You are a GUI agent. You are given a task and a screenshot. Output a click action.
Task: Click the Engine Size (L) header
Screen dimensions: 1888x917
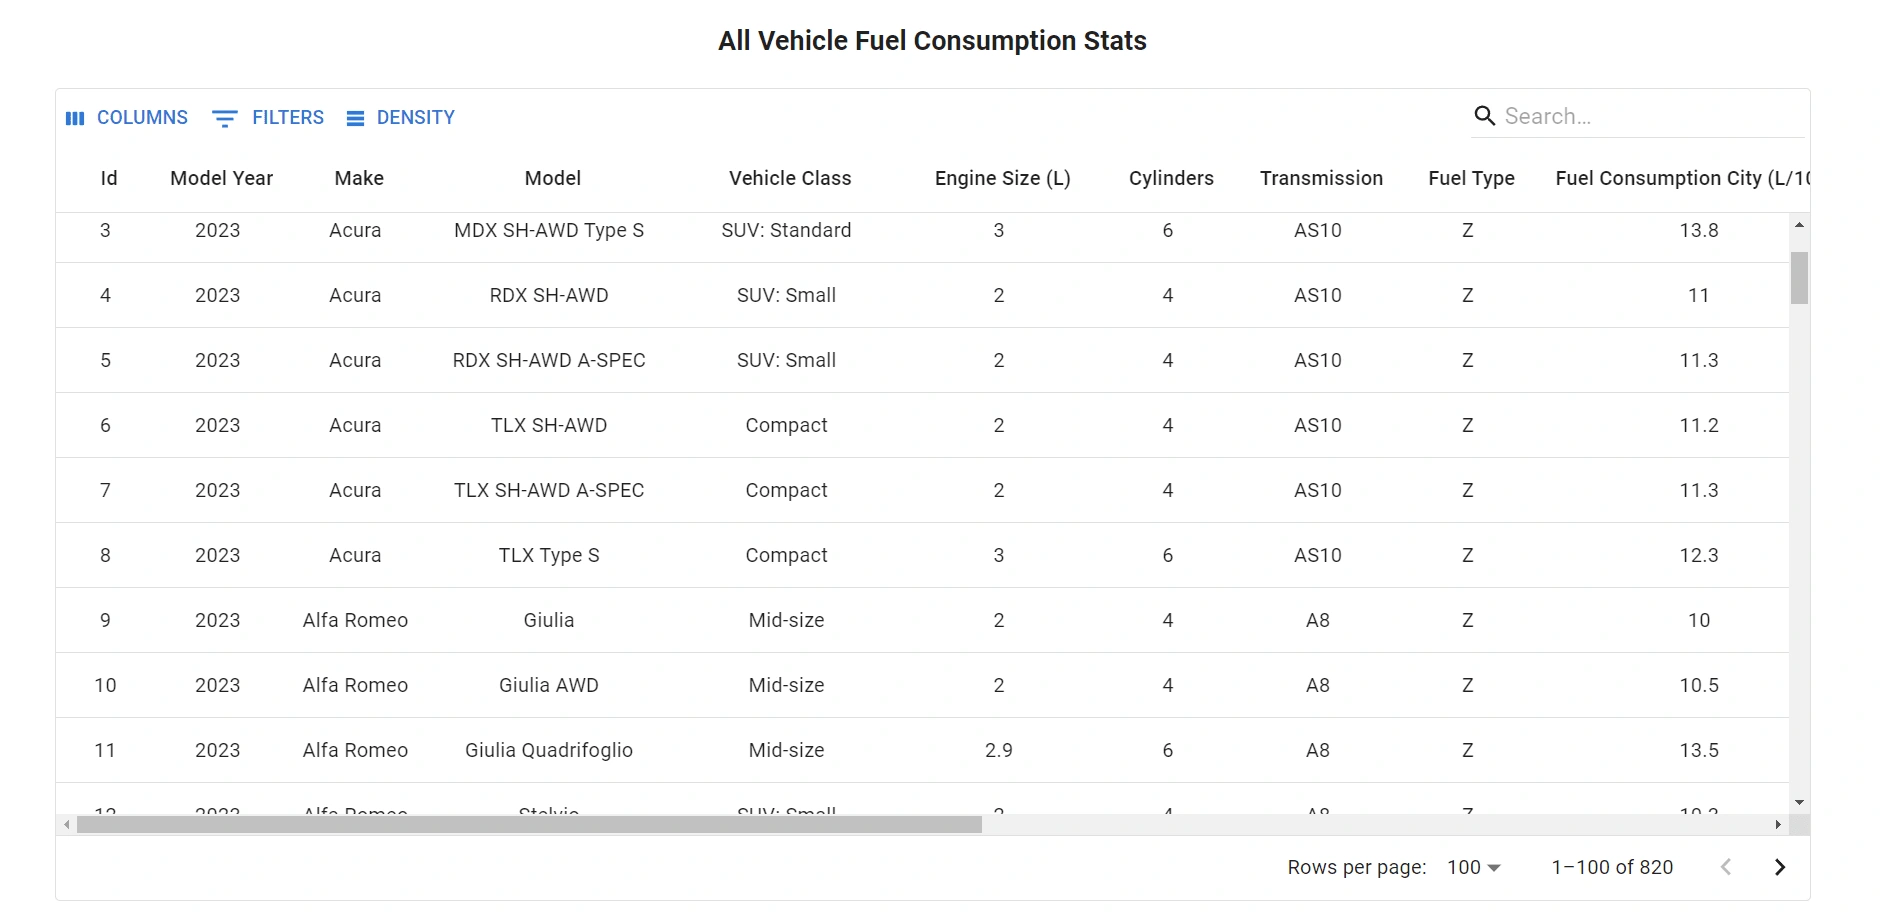click(1002, 178)
